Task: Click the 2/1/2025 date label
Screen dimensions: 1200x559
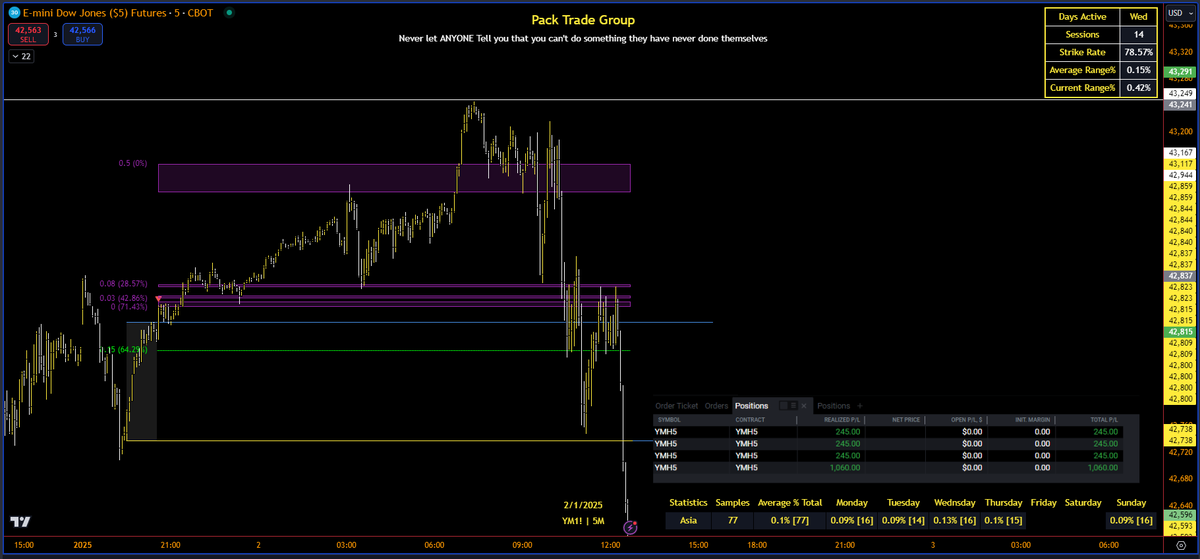Action: pos(584,505)
